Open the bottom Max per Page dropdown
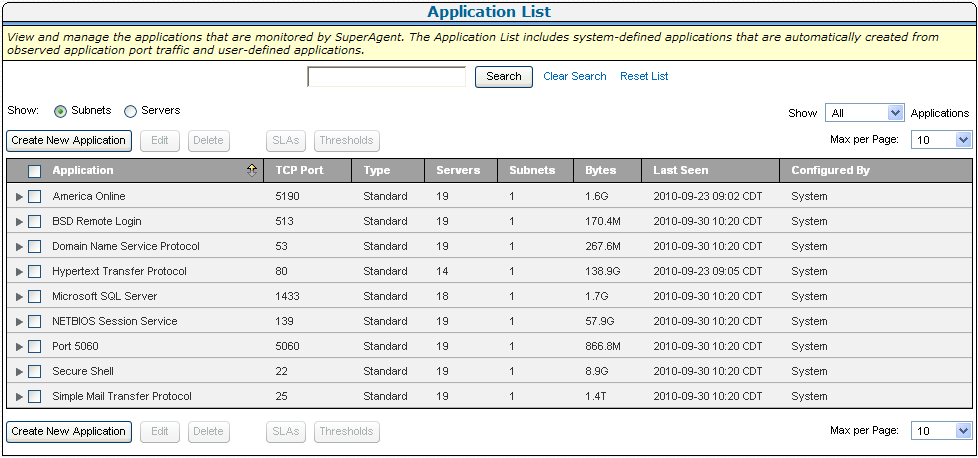This screenshot has width=978, height=458. click(x=941, y=431)
